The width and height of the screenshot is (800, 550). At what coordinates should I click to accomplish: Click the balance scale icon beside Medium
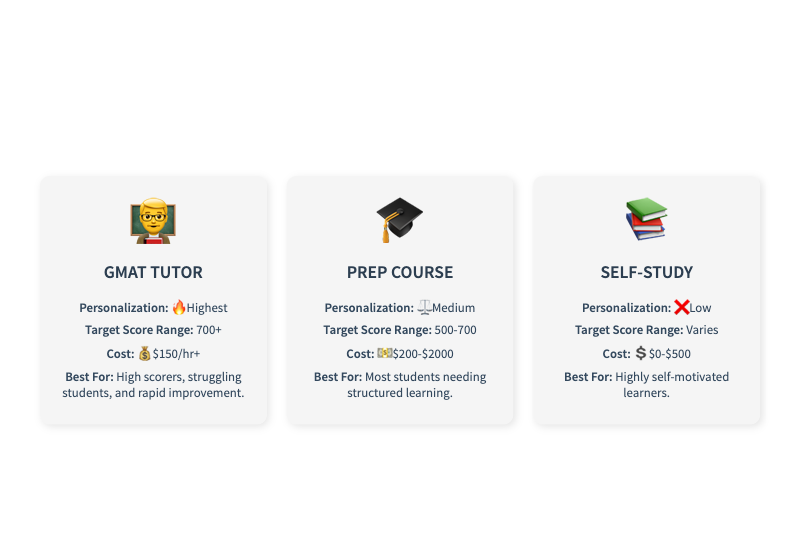pyautogui.click(x=424, y=307)
